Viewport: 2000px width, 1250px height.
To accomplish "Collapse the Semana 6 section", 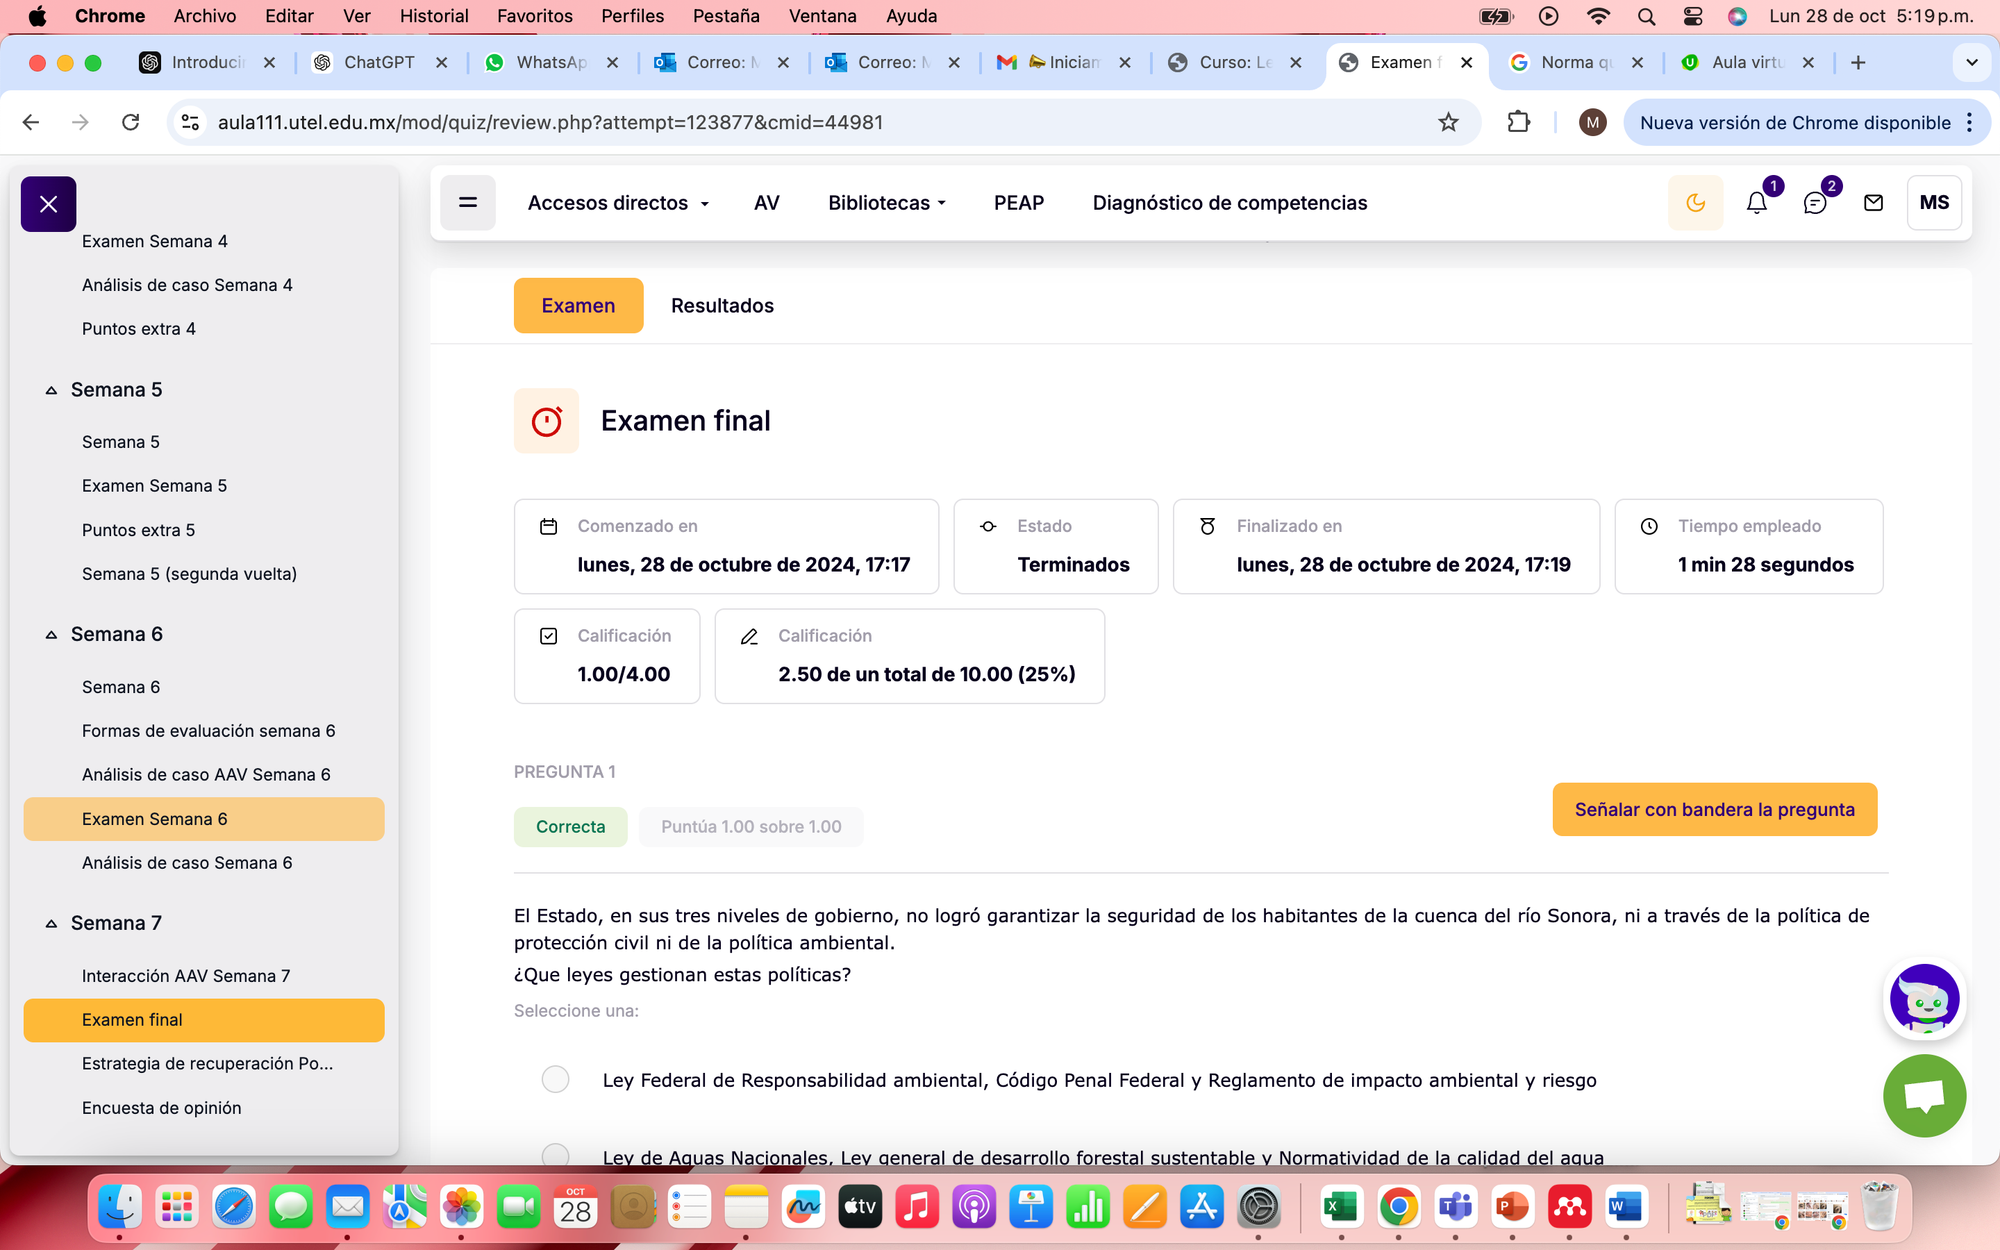I will 51,635.
